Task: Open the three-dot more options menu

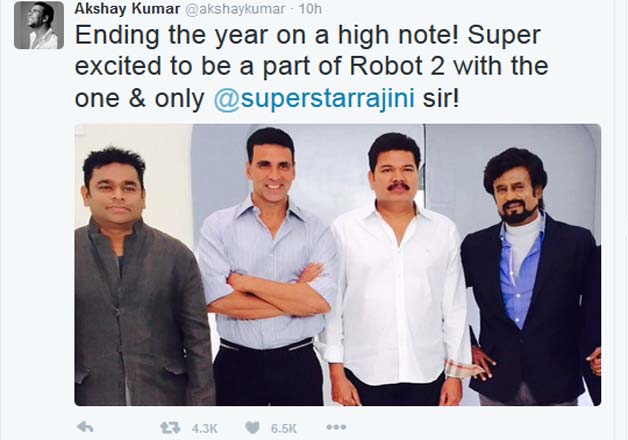Action: (336, 427)
